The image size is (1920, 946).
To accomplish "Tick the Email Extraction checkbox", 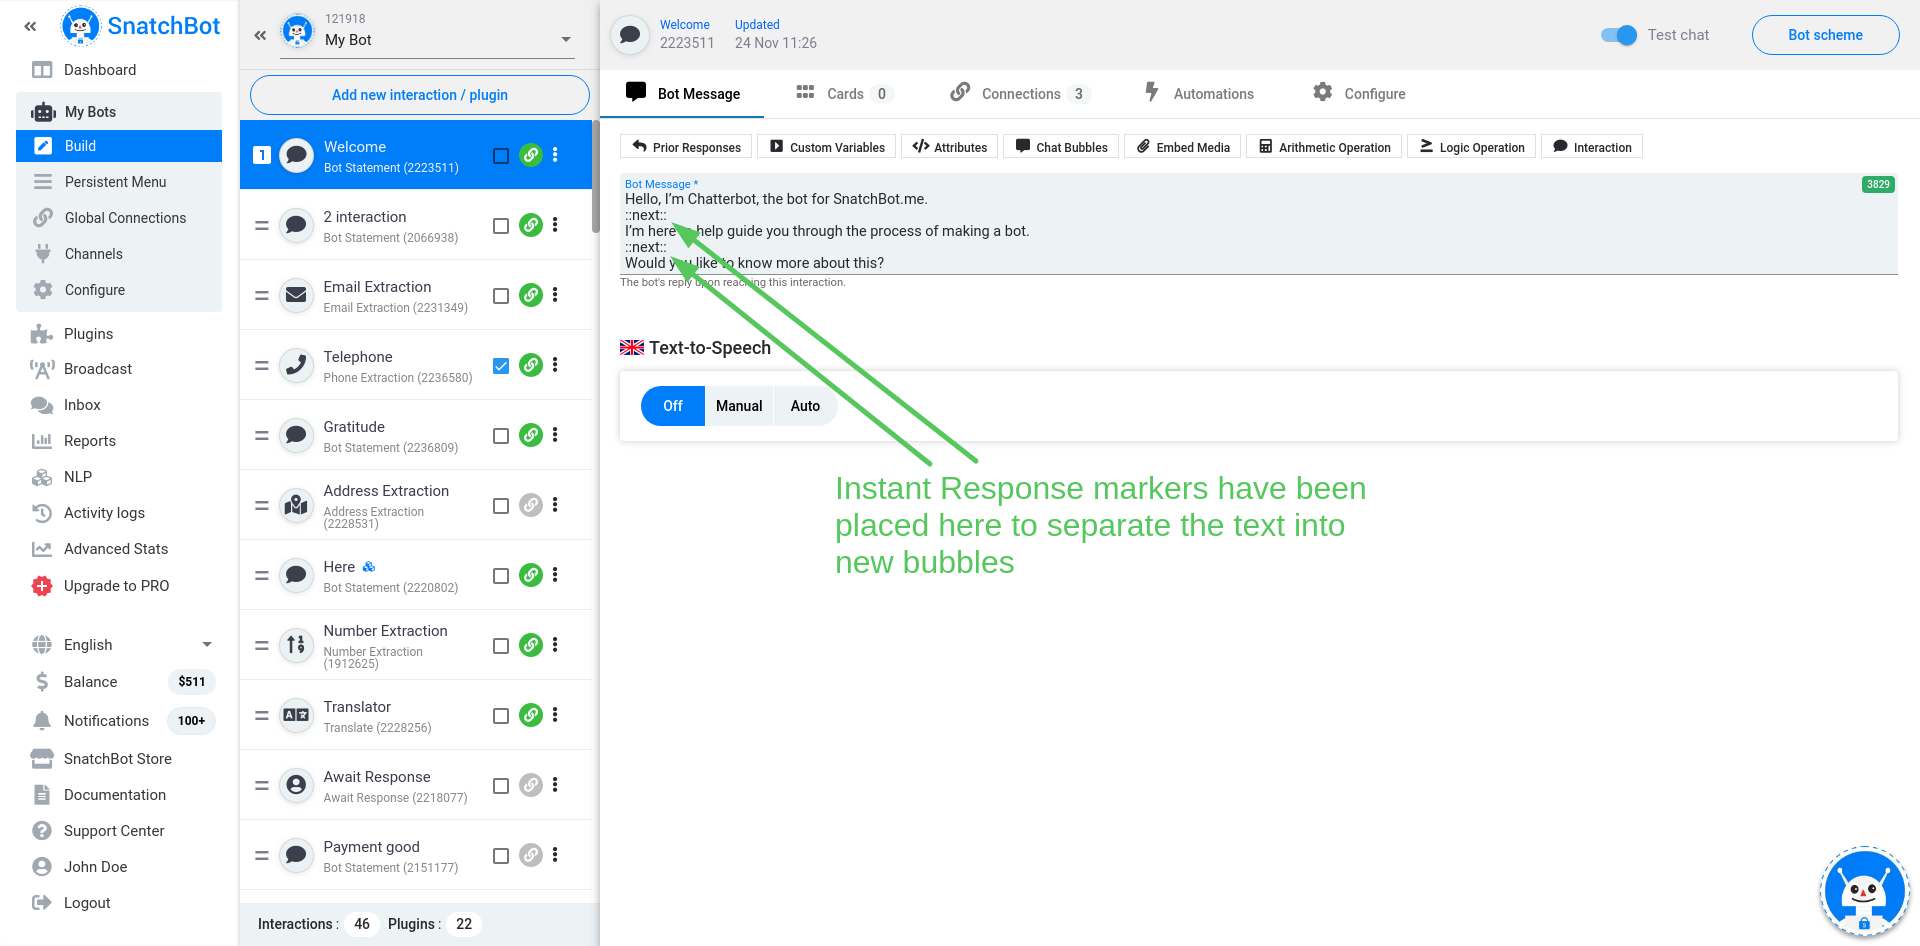I will pos(501,296).
